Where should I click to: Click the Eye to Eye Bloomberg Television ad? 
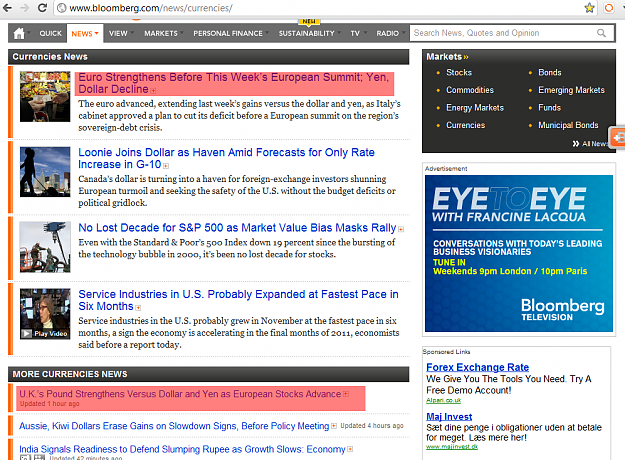click(519, 254)
